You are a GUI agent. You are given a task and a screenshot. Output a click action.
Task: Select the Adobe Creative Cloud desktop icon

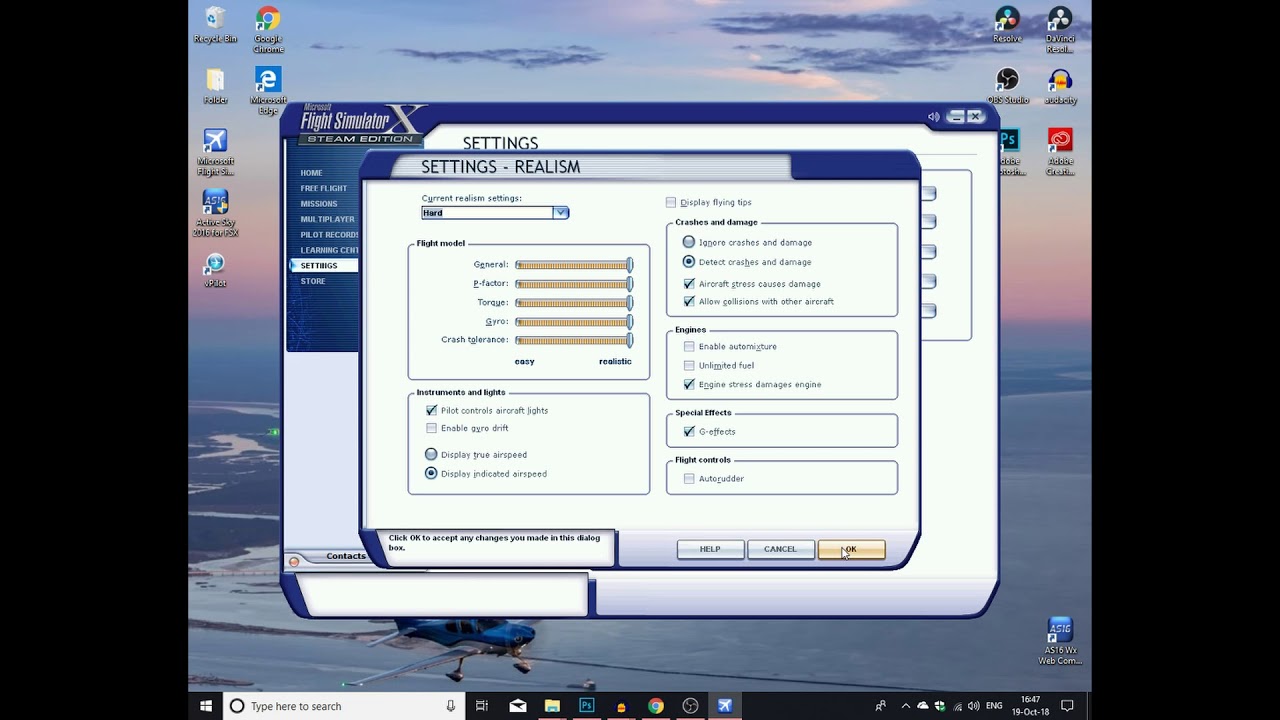click(1060, 152)
